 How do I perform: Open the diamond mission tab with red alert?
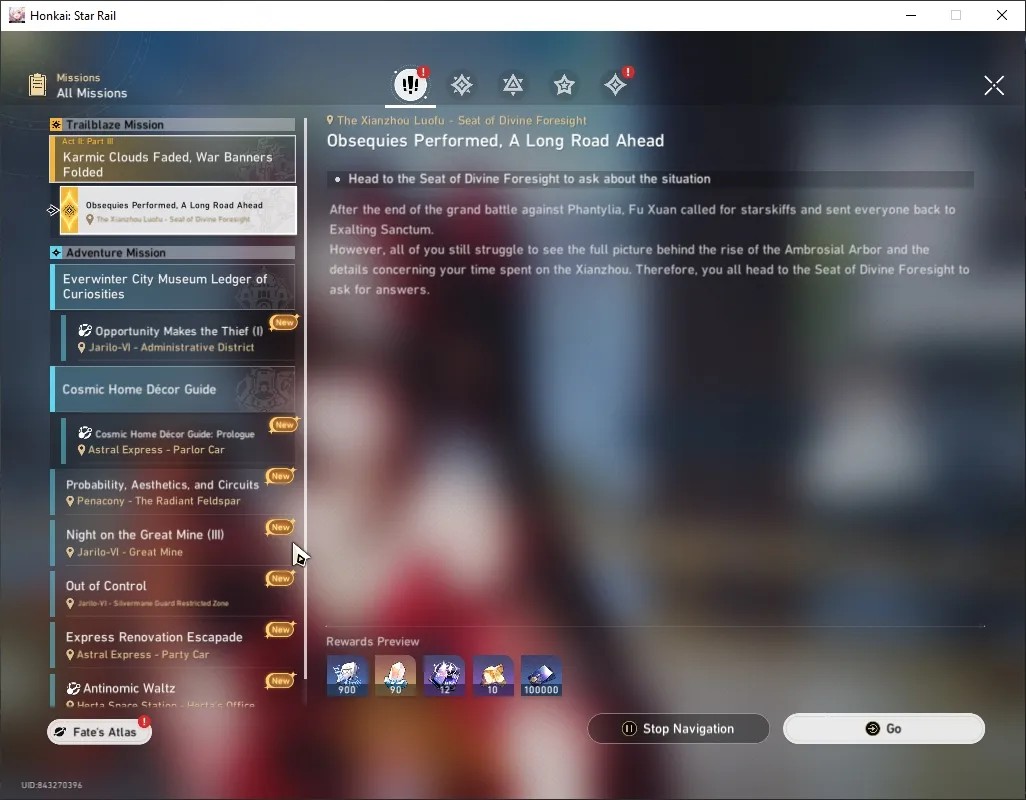(616, 84)
